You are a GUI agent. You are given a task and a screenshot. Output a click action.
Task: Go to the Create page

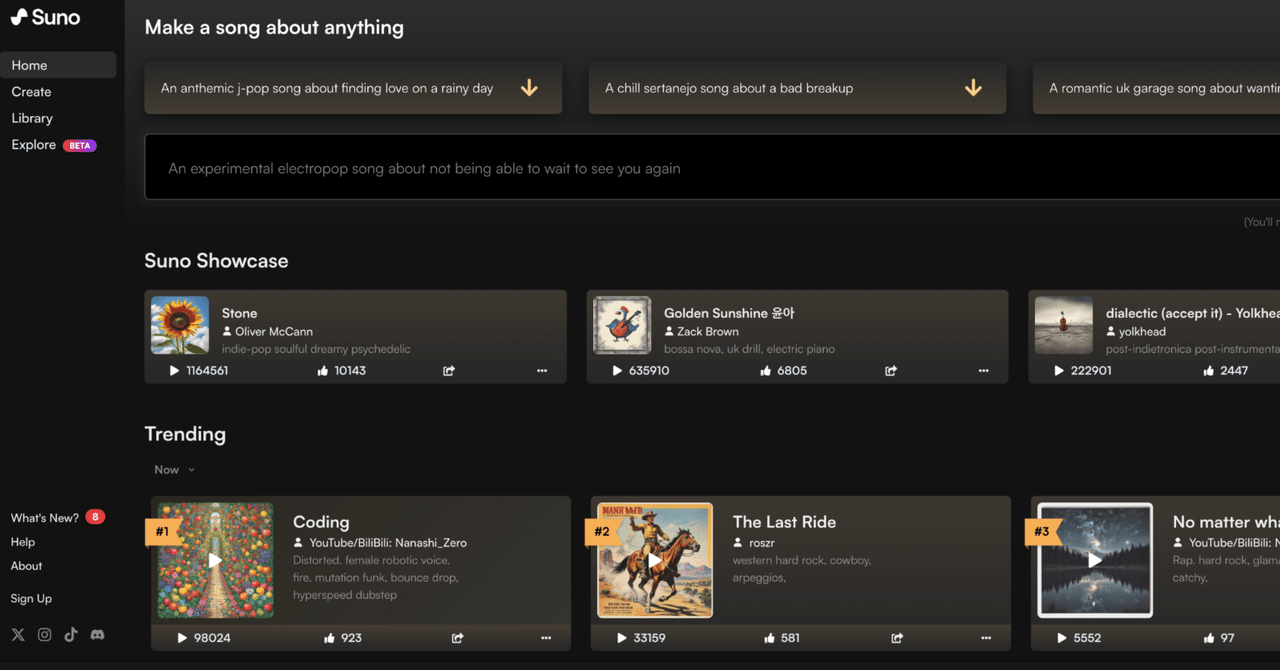[x=32, y=92]
